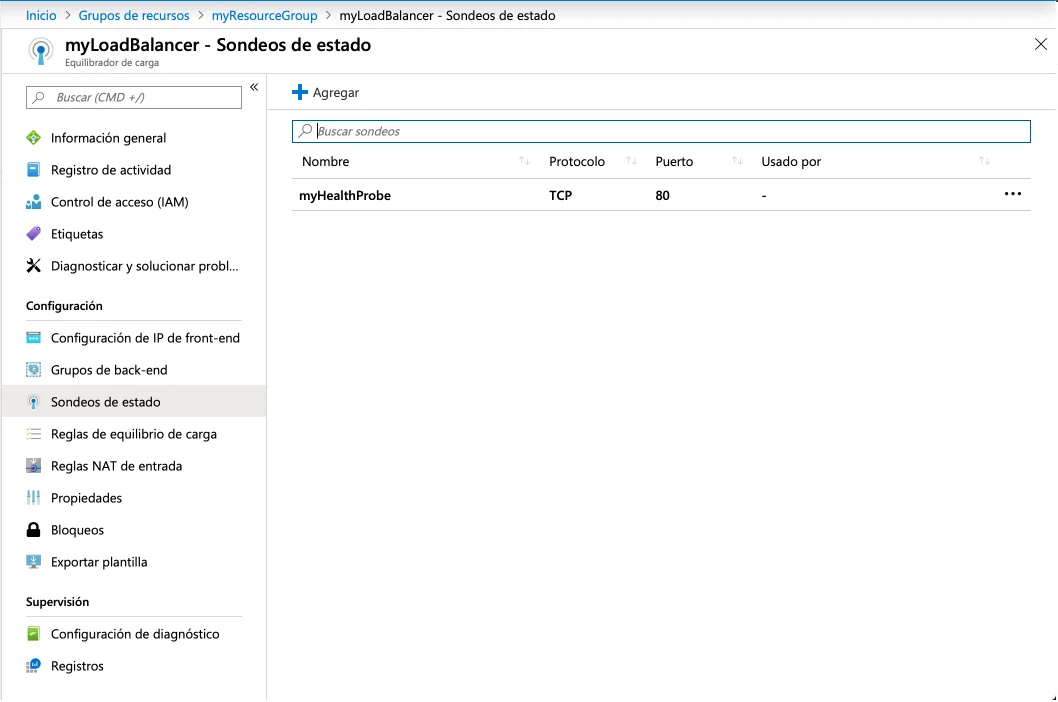
Task: Click the Registro de actividad icon
Action: pos(33,169)
